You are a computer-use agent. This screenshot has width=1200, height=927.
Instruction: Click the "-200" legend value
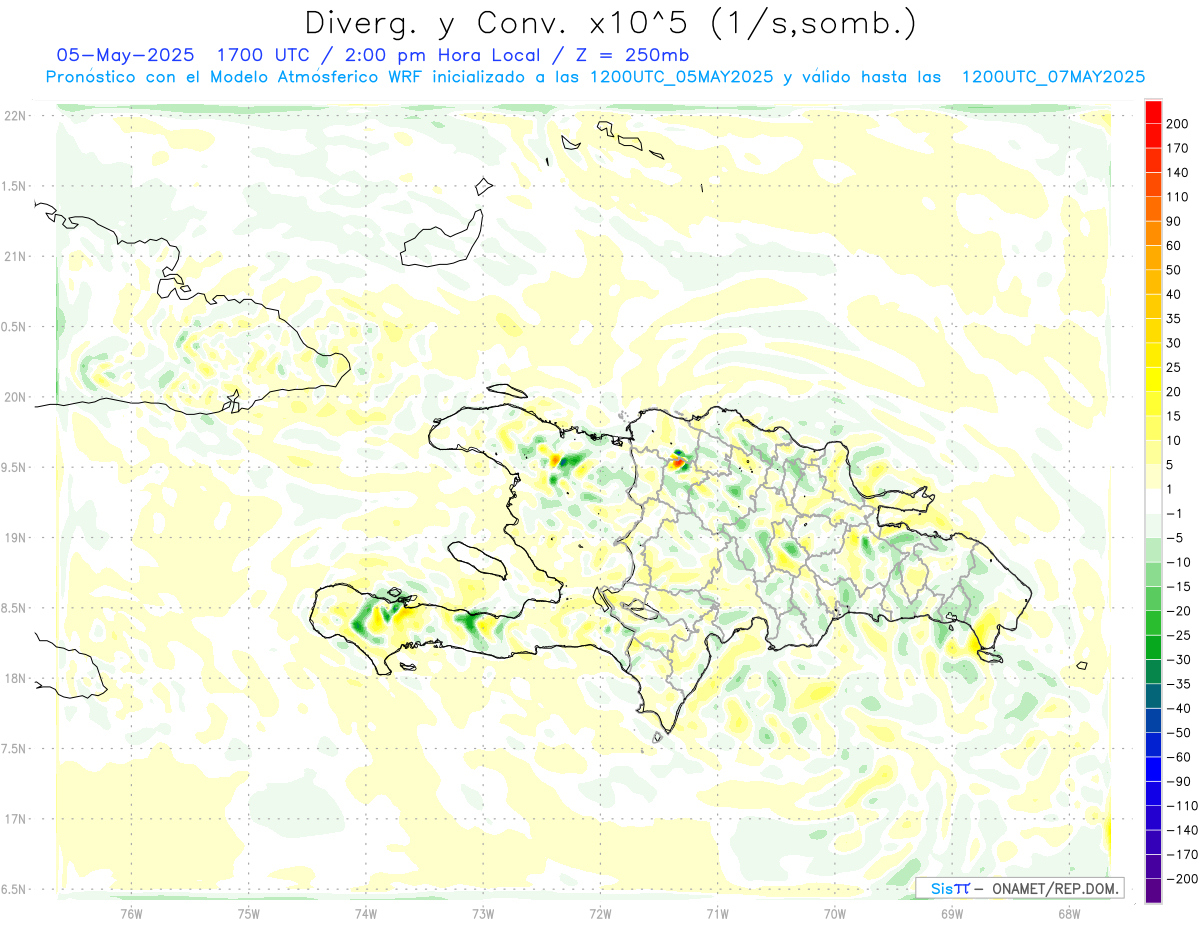coord(1183,879)
